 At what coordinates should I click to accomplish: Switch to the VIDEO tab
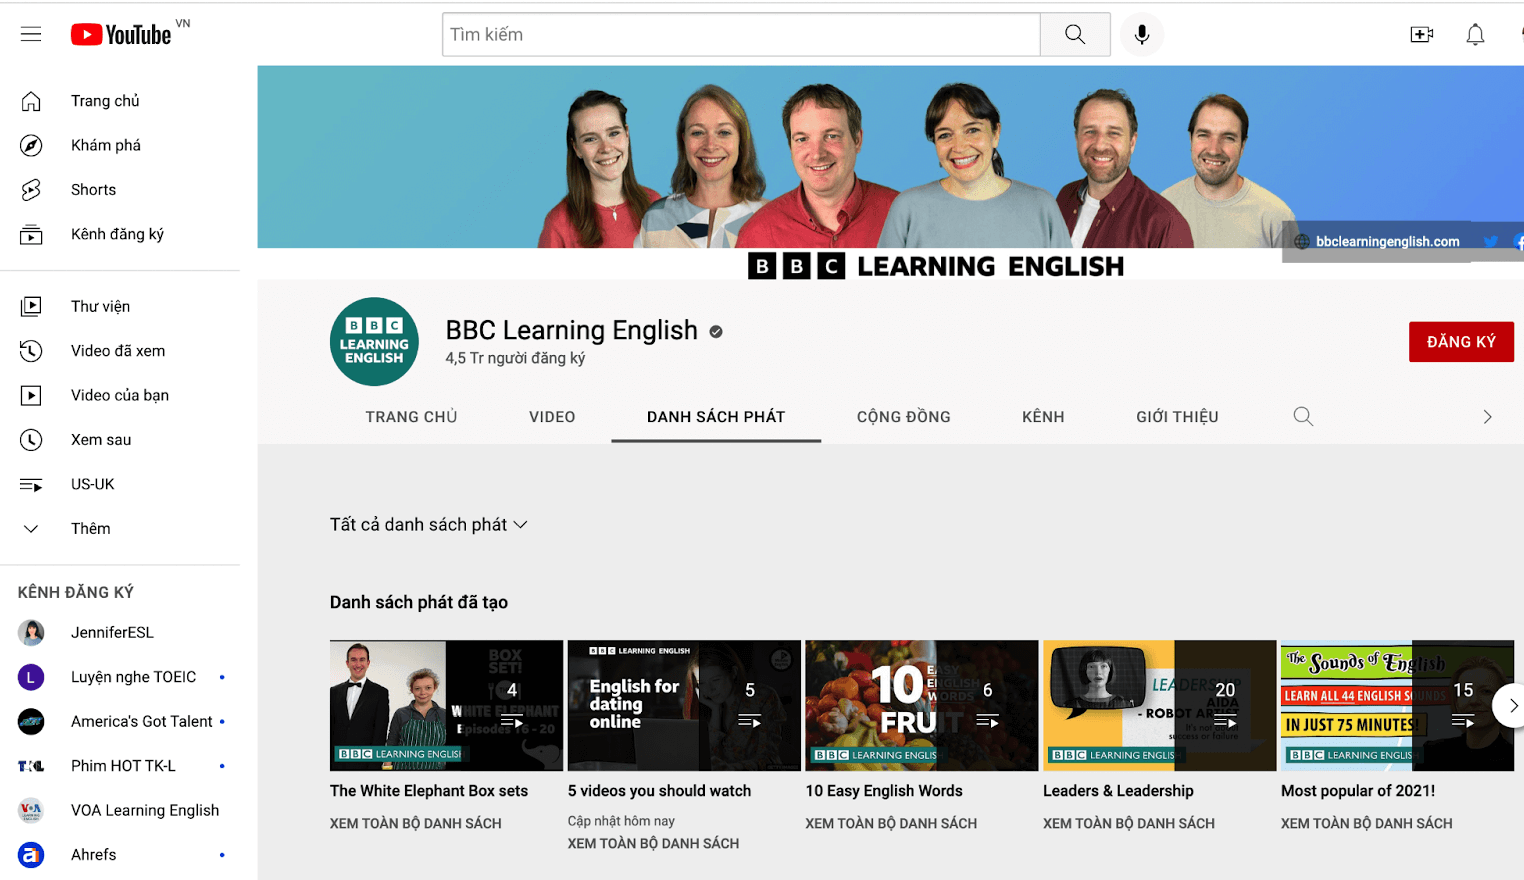tap(552, 417)
